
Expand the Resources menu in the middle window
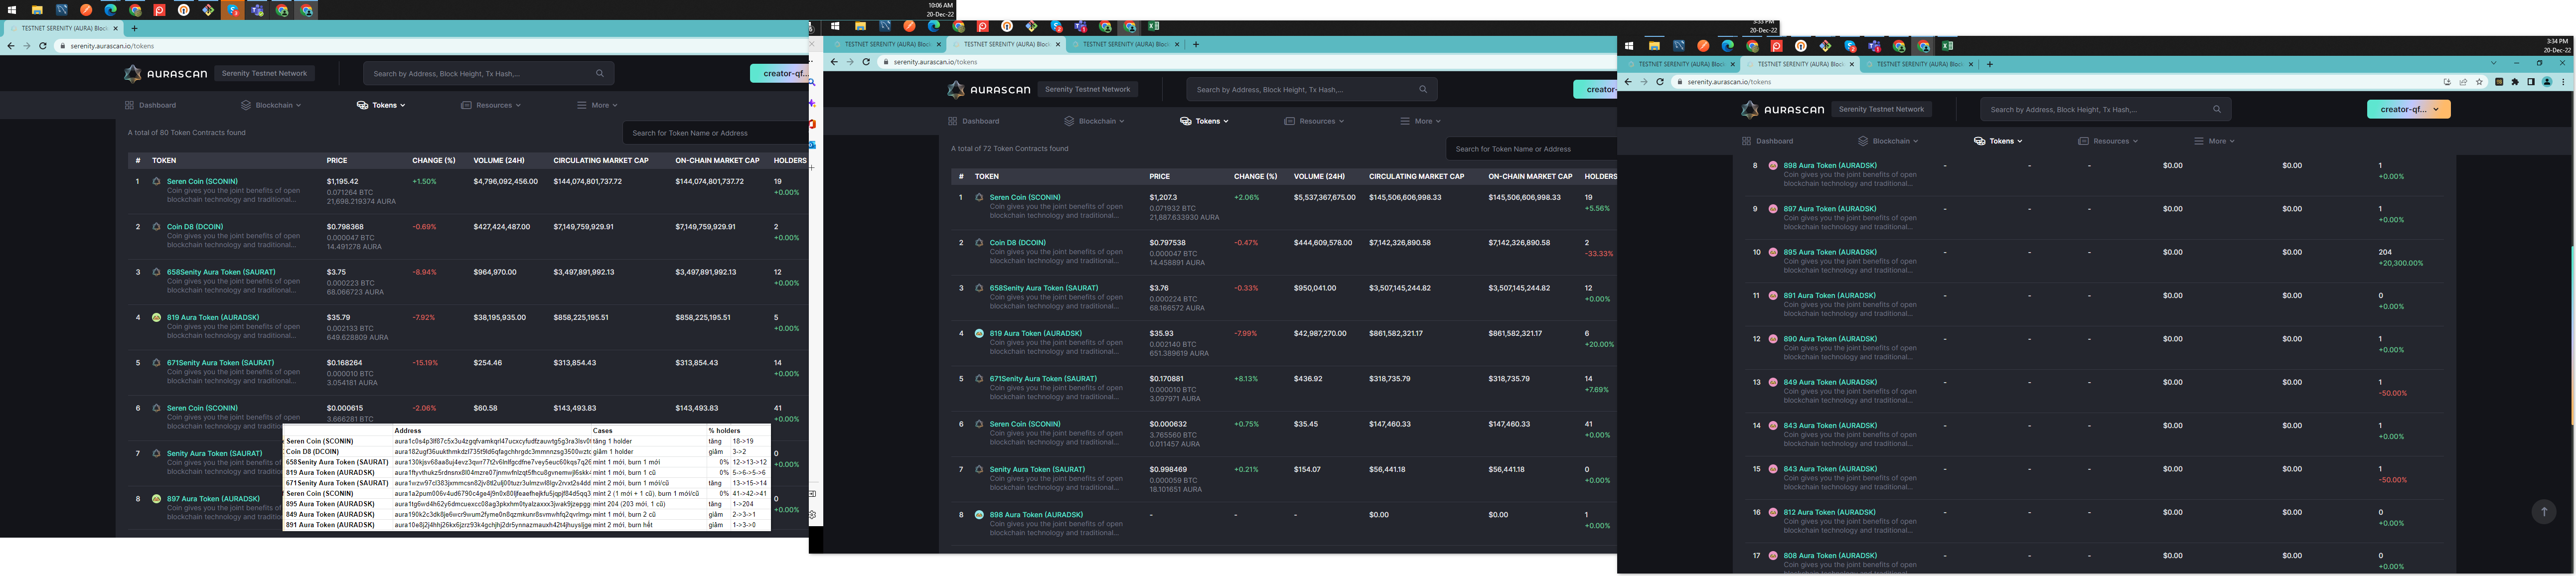[1314, 121]
